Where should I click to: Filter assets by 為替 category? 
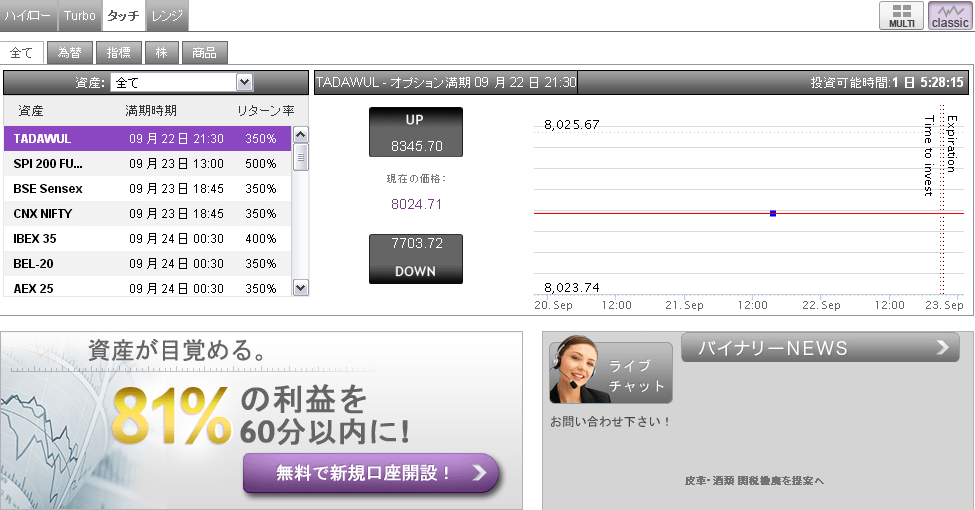pyautogui.click(x=70, y=53)
